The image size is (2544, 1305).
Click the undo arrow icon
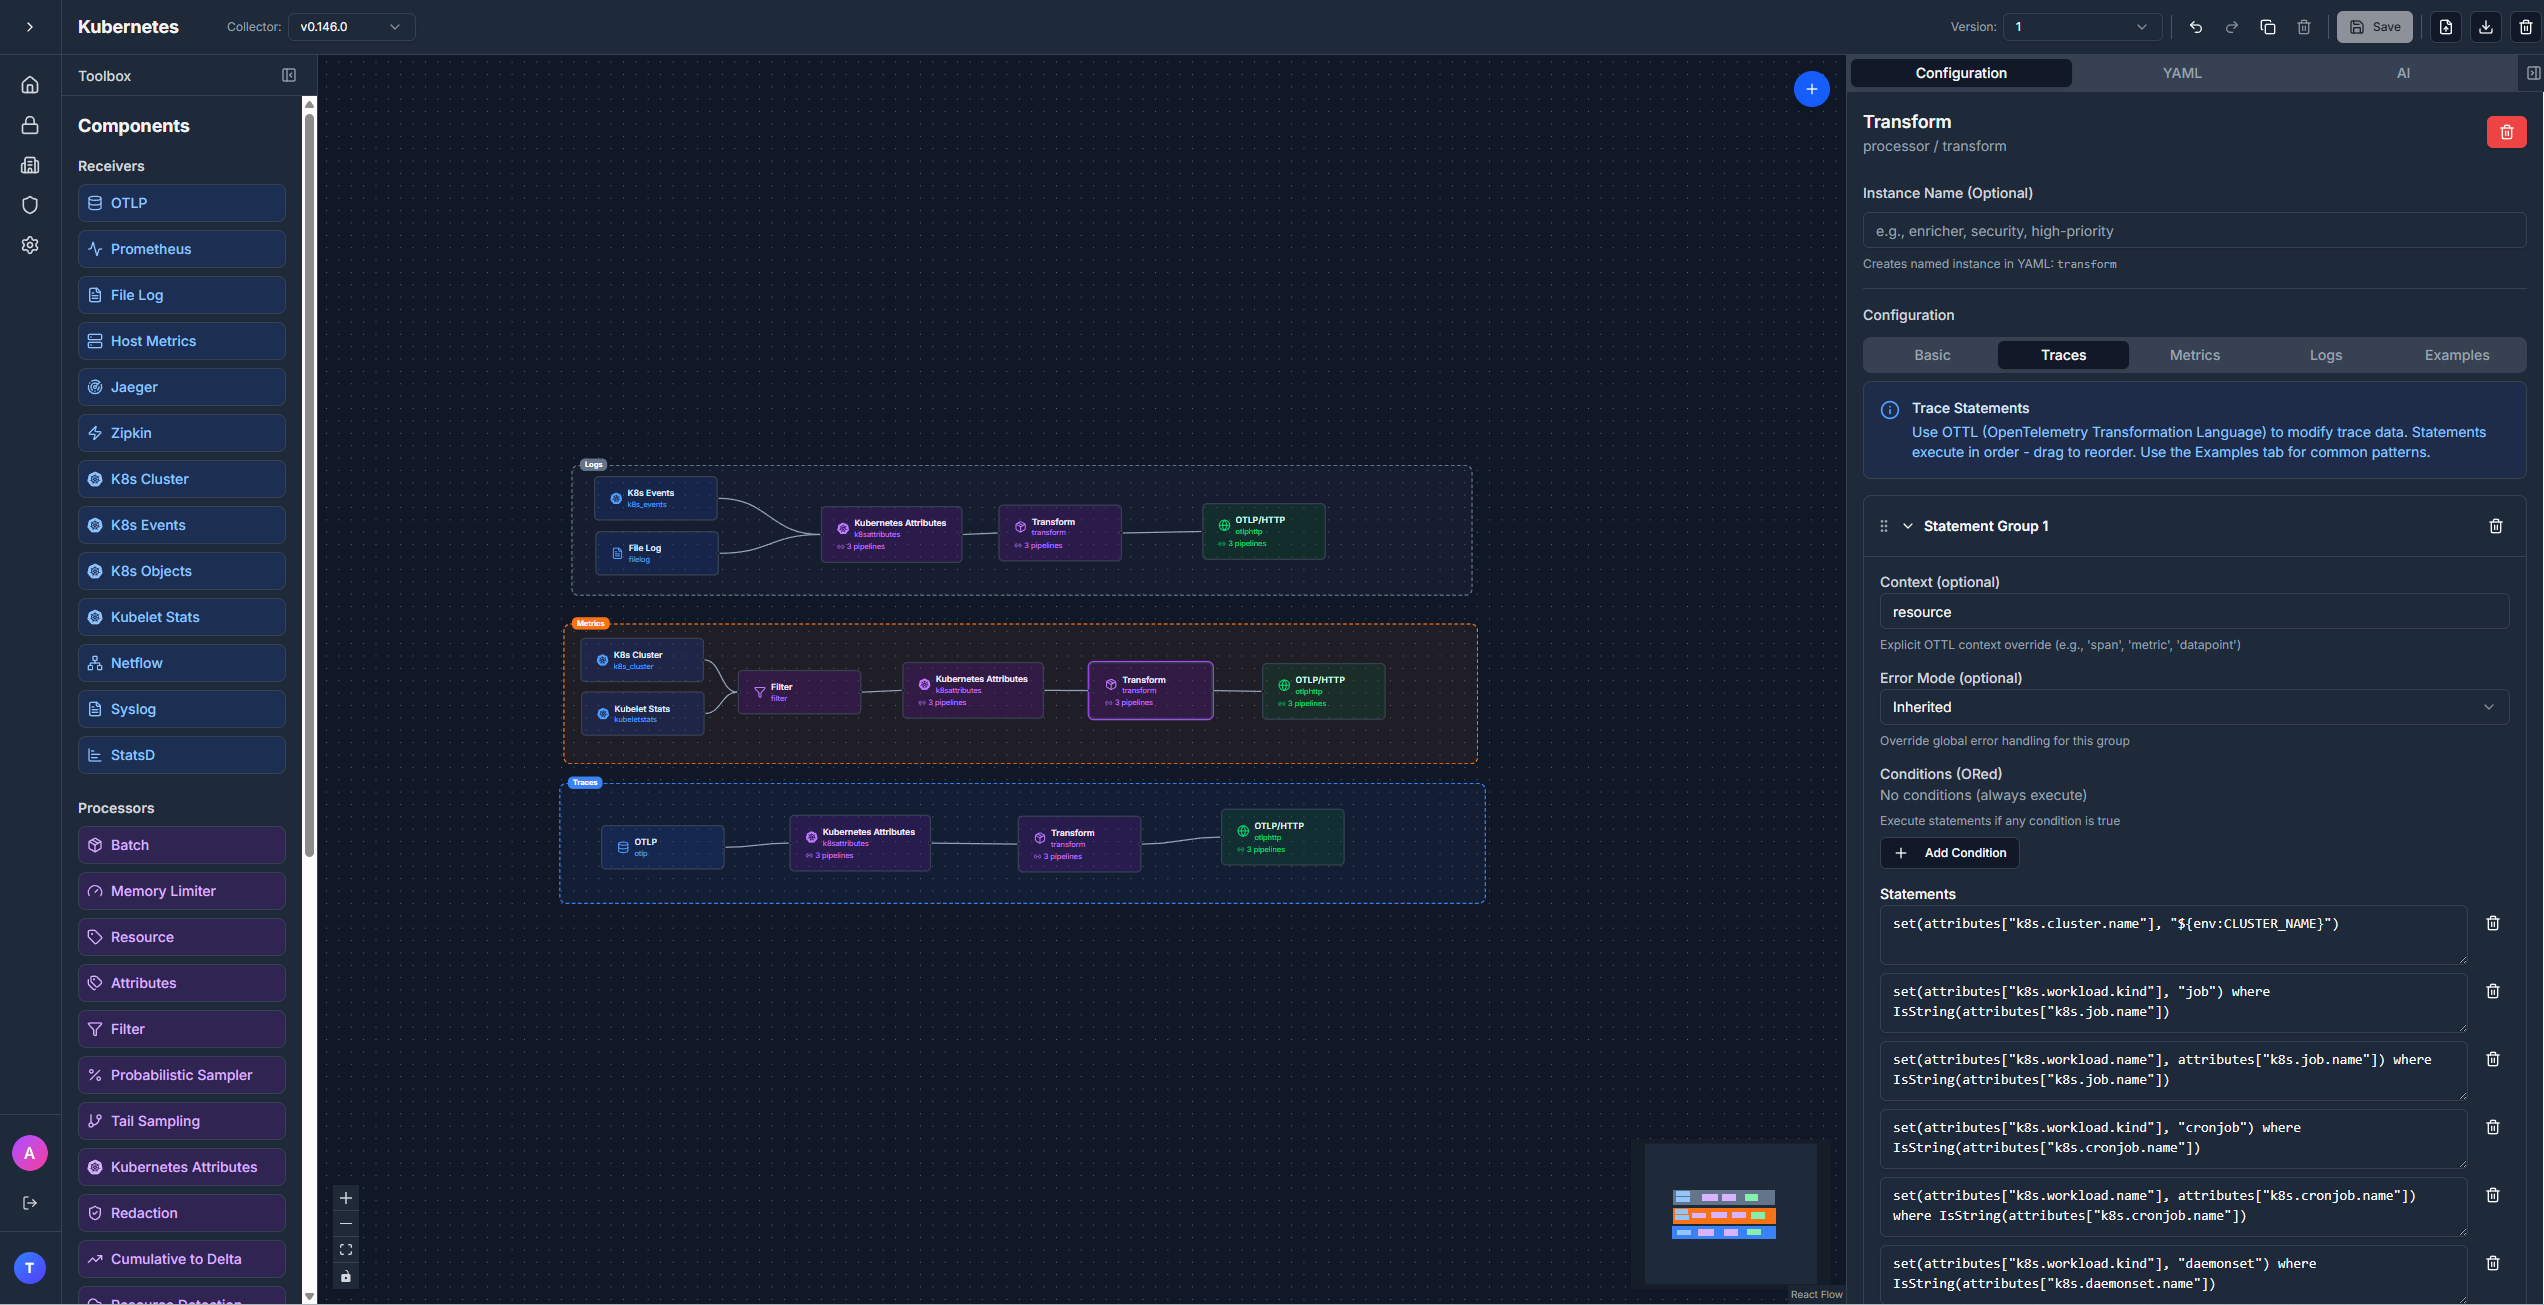2195,27
